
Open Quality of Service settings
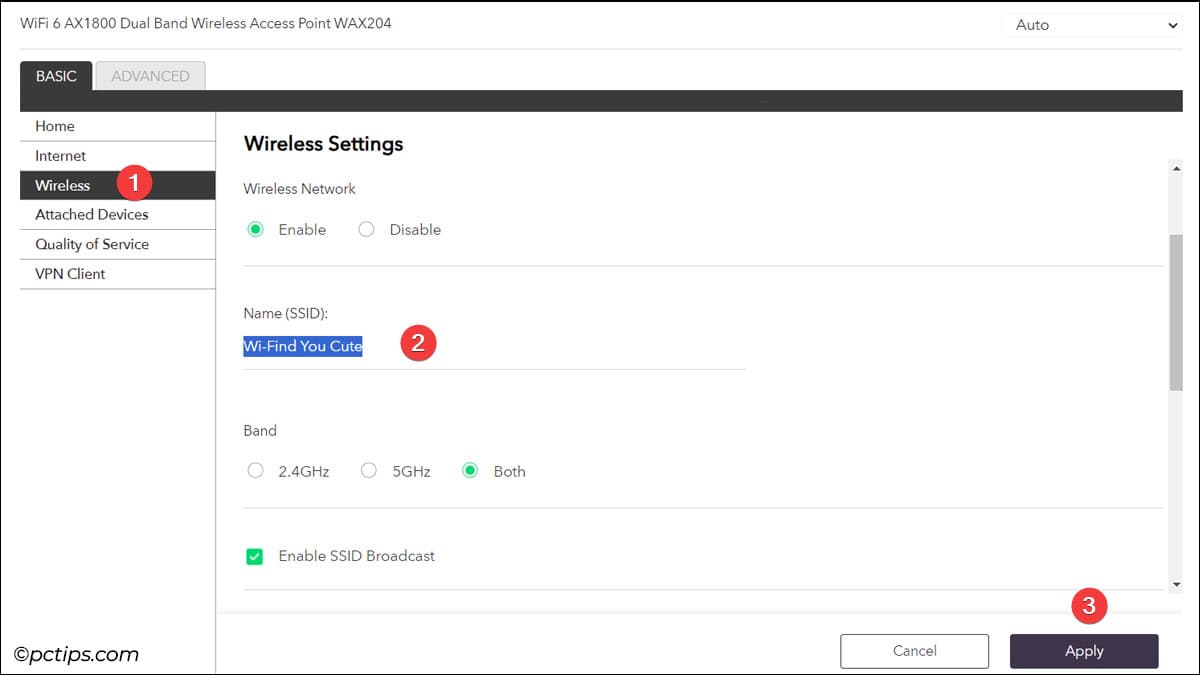[x=117, y=244]
